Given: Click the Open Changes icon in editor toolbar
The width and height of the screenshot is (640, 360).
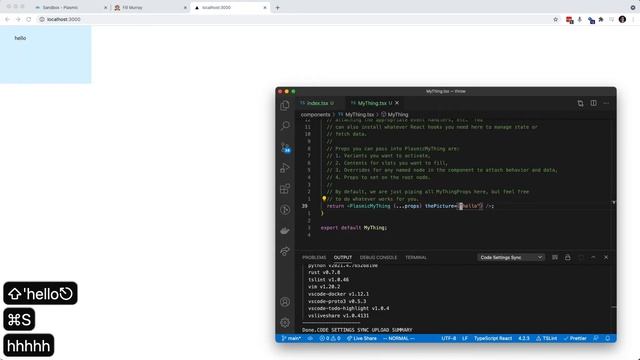Looking at the screenshot, I should 580,103.
